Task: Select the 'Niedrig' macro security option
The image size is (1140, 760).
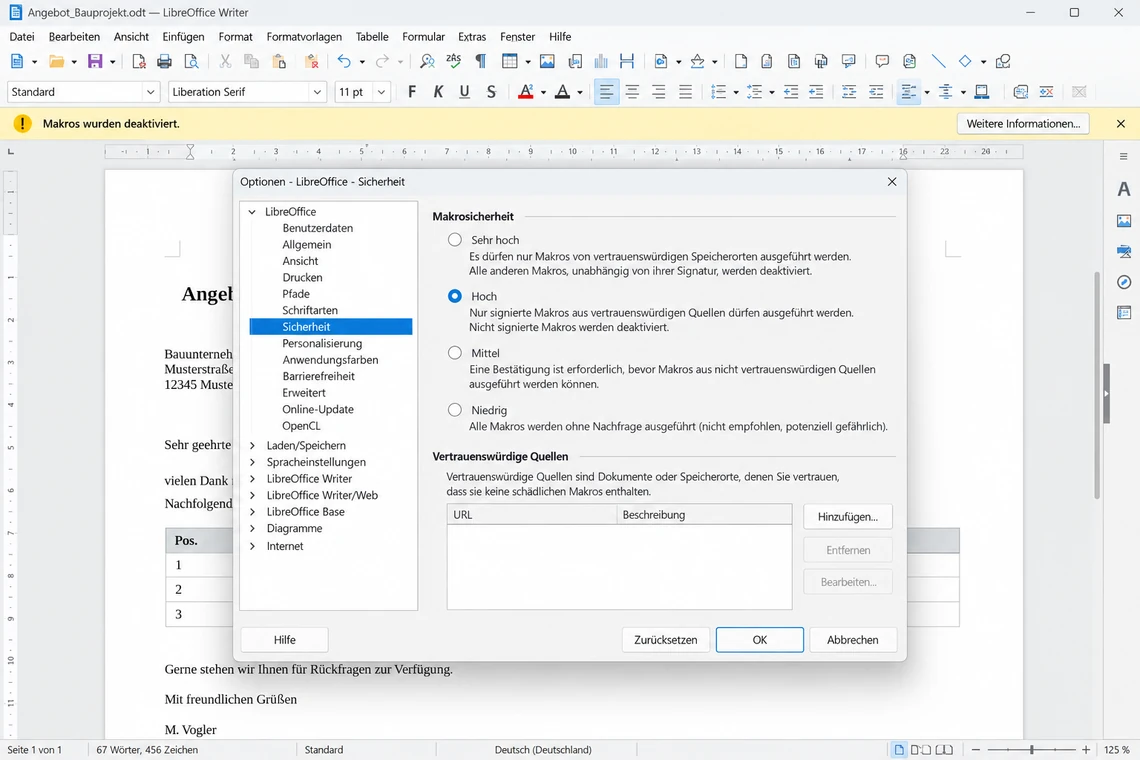Action: 454,409
